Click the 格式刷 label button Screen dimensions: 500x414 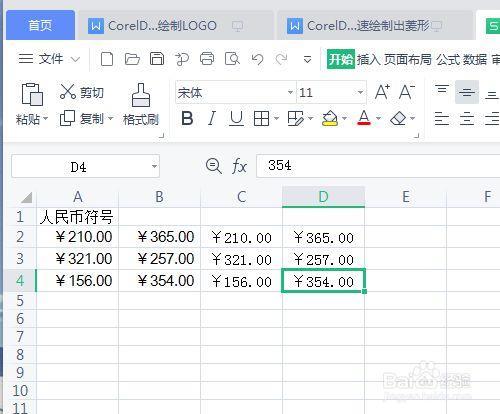[x=141, y=119]
